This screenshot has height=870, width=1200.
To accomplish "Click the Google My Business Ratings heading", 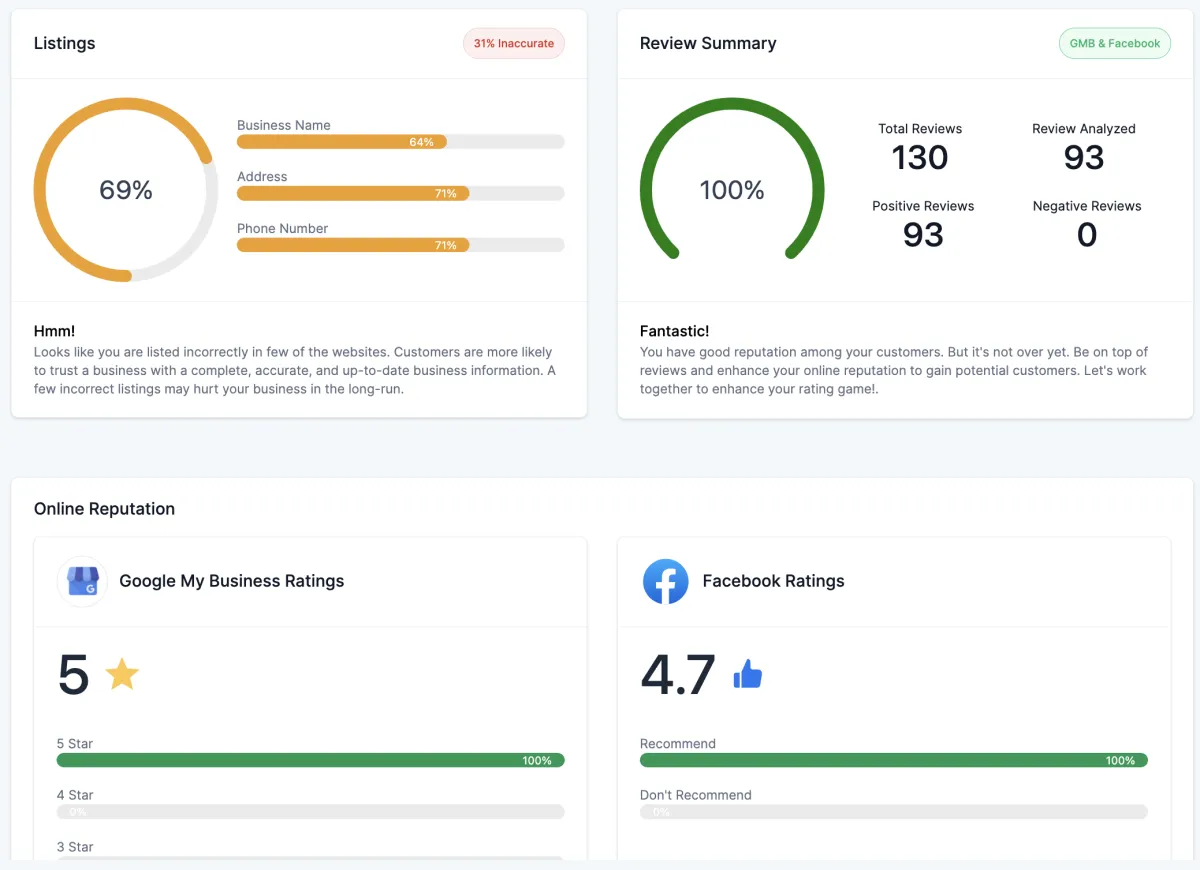I will click(232, 581).
